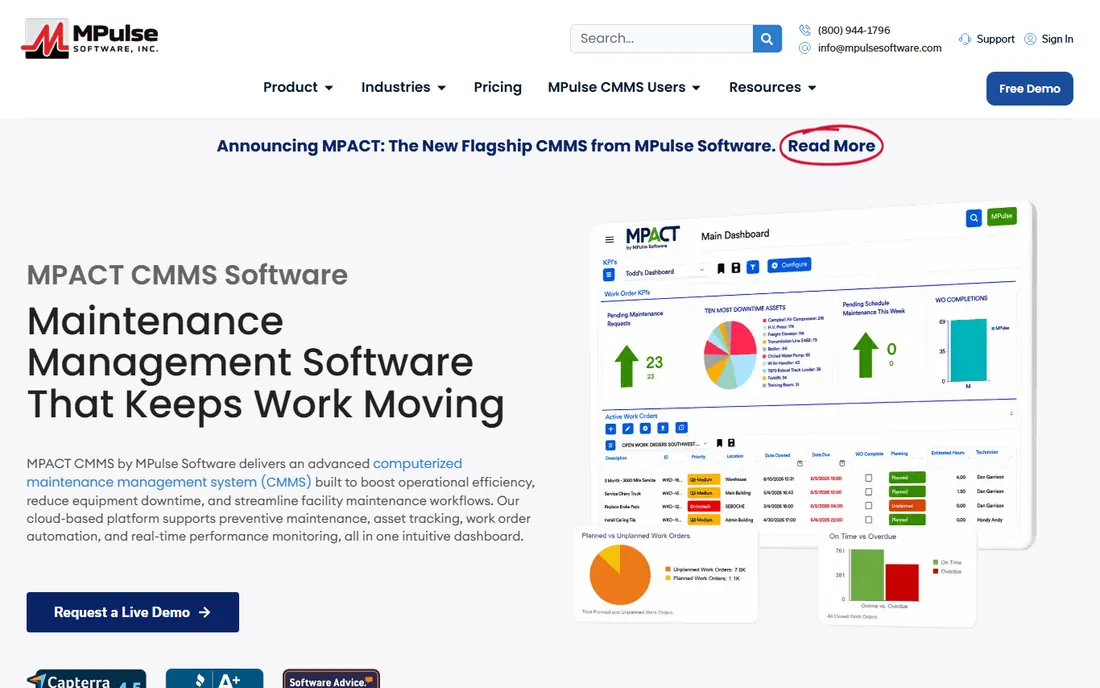Click the bookmark icon beside Open Work Orders Southwest

point(719,443)
